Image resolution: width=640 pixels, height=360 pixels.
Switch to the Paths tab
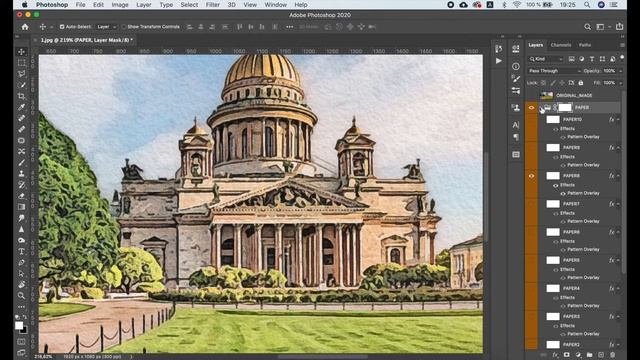pos(585,45)
